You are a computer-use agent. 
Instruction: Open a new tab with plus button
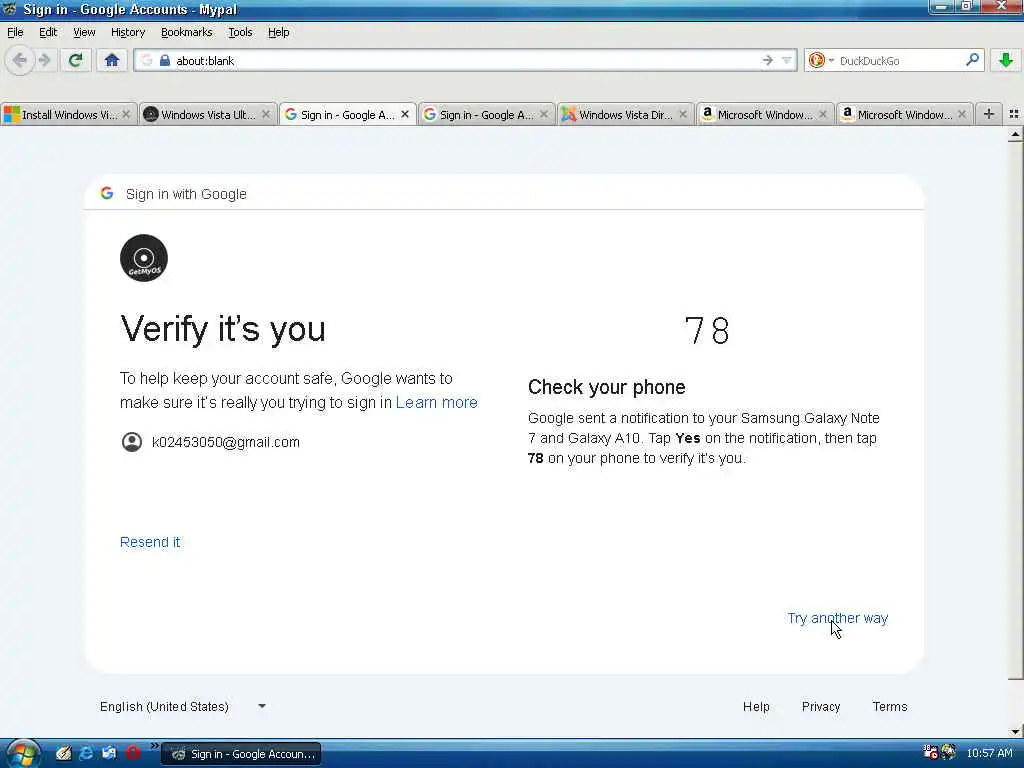coord(989,114)
